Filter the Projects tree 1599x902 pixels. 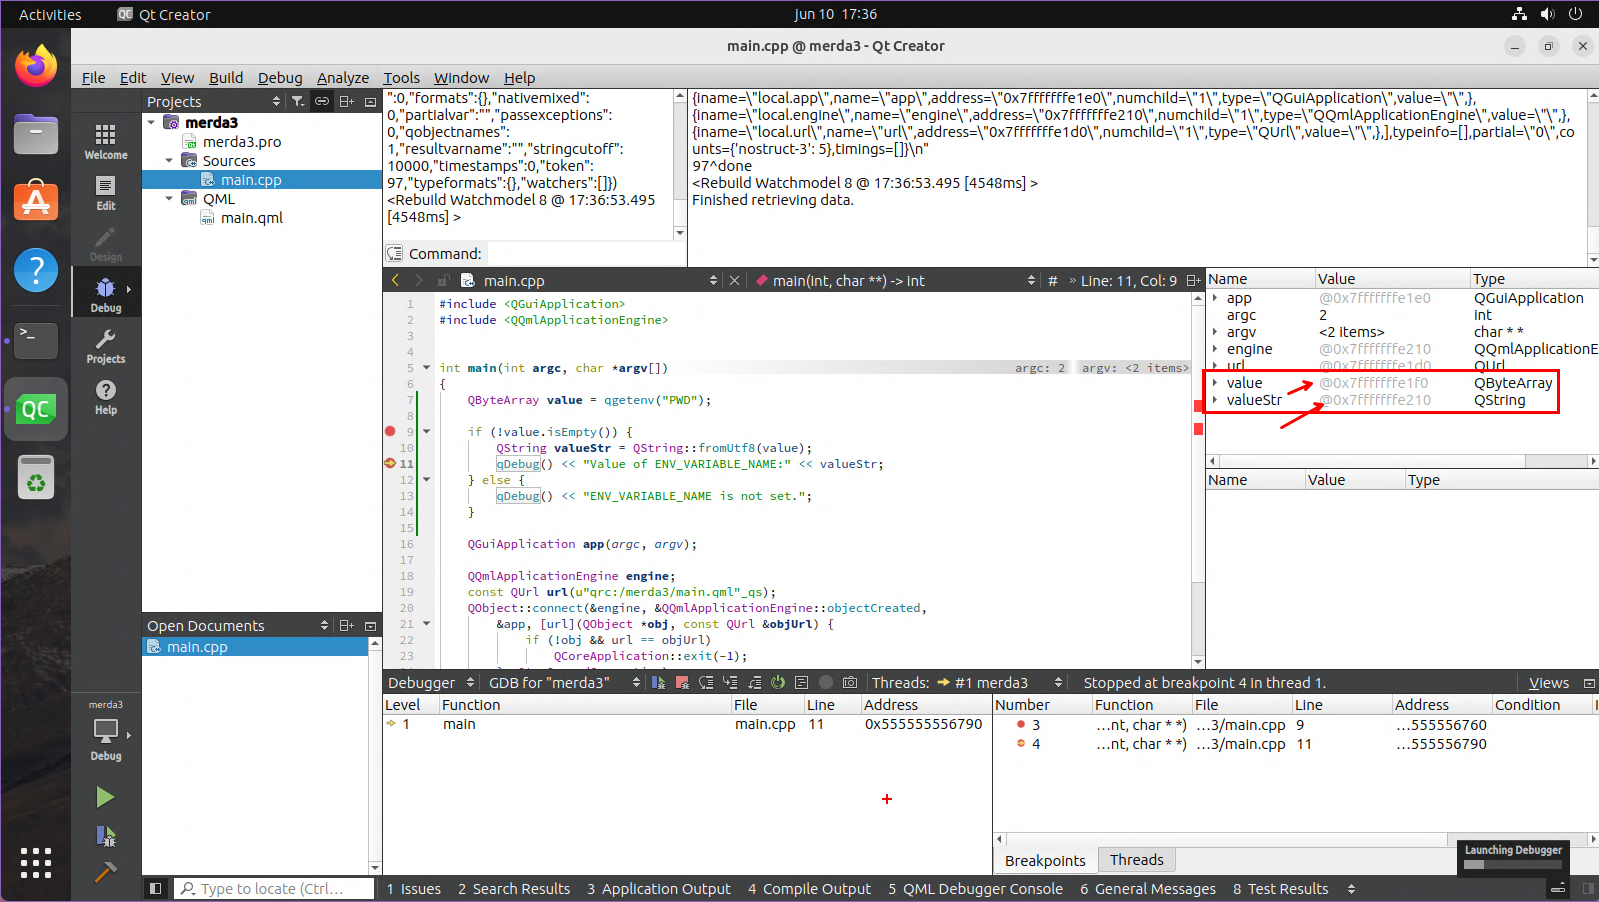point(297,101)
